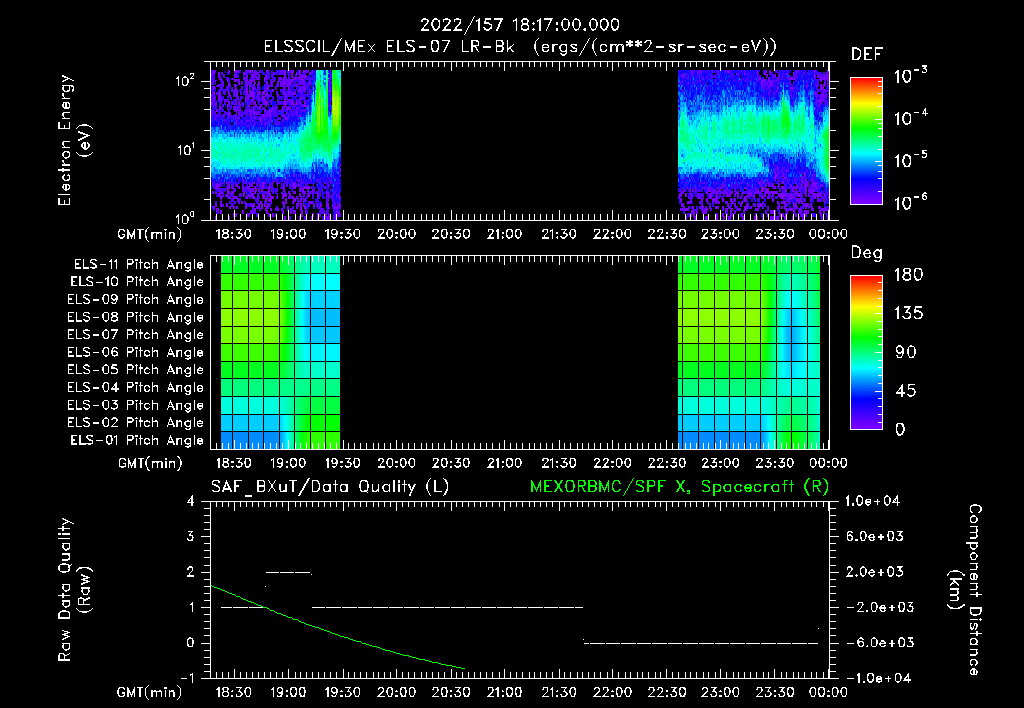Select the ELS-07 Pitch Angle row label
This screenshot has width=1024, height=708.
[x=136, y=334]
